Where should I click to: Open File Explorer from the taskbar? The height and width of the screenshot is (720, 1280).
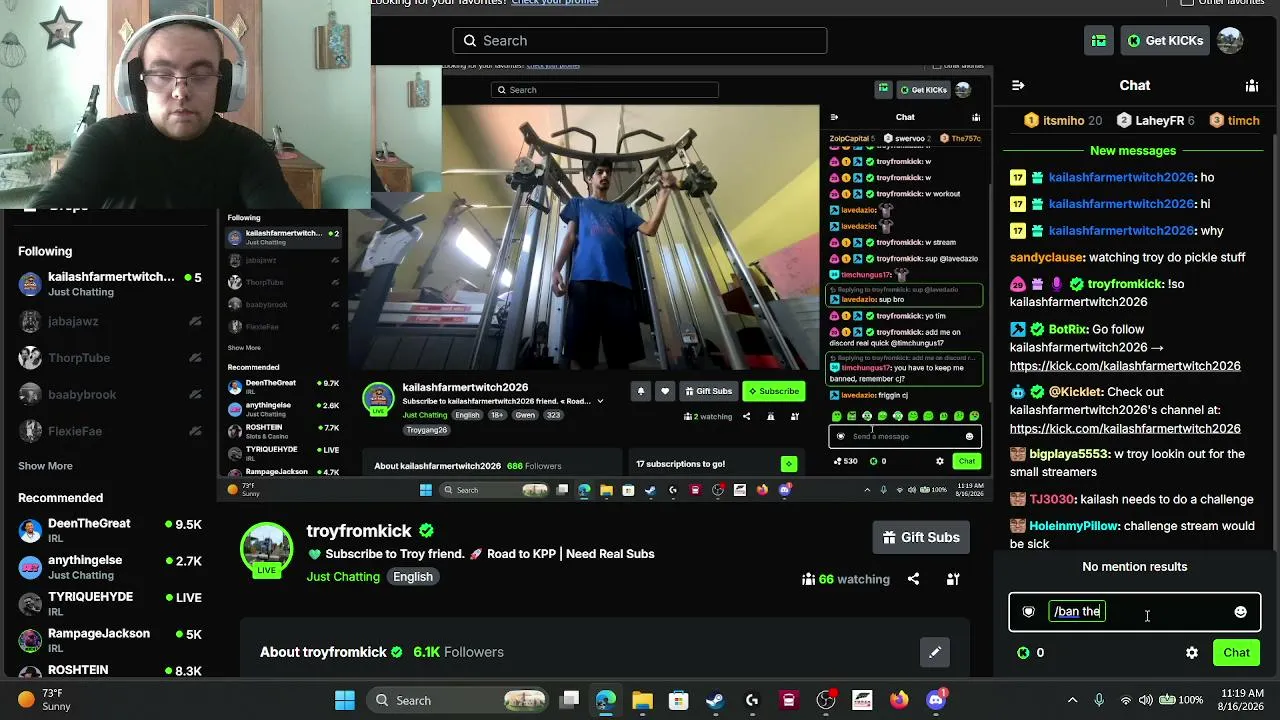642,700
